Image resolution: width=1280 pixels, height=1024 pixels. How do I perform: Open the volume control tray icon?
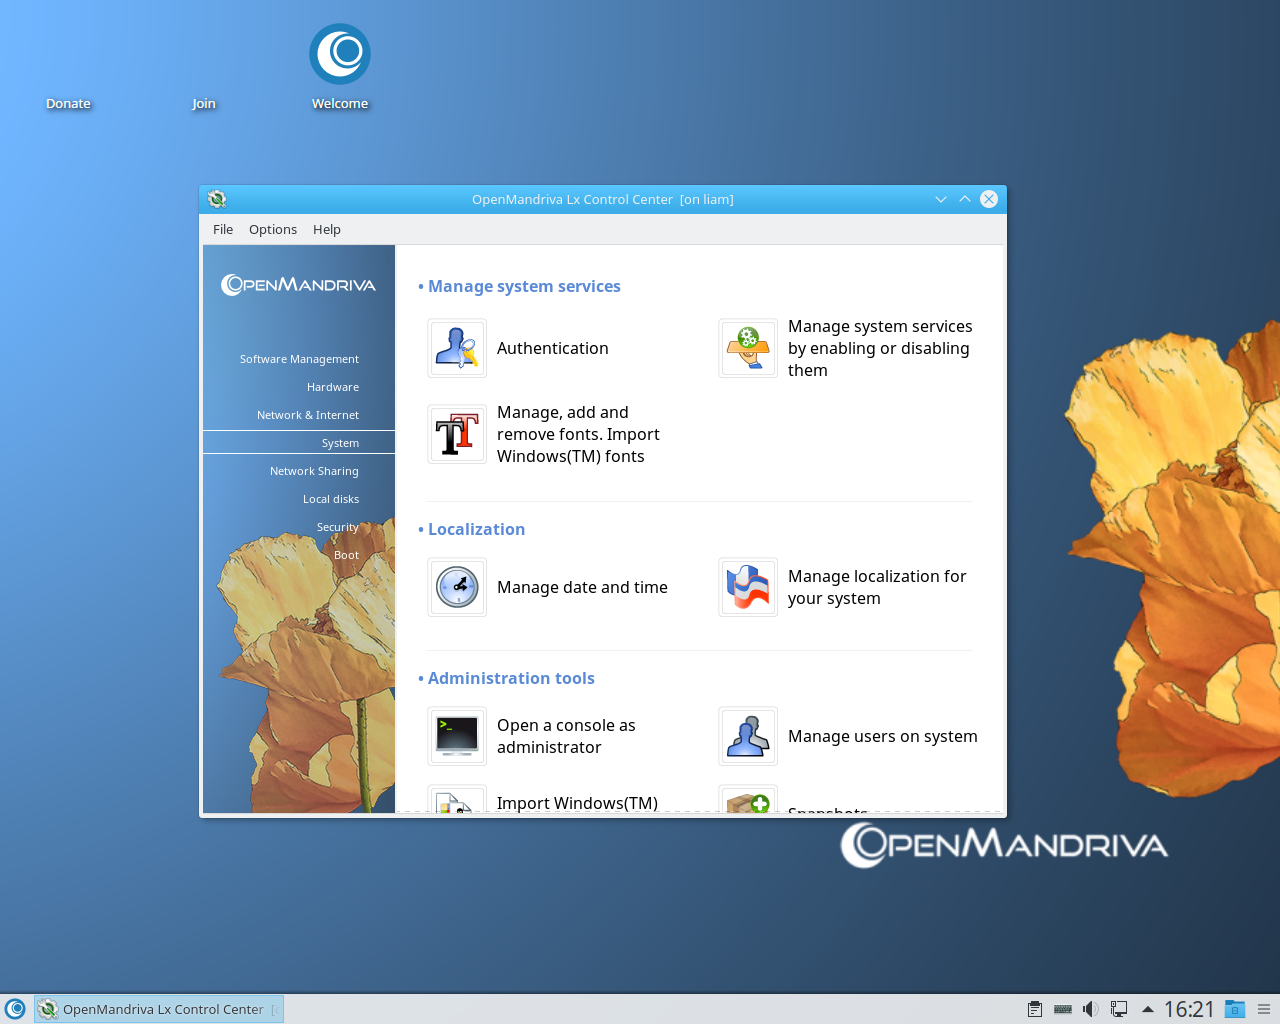pos(1091,1009)
